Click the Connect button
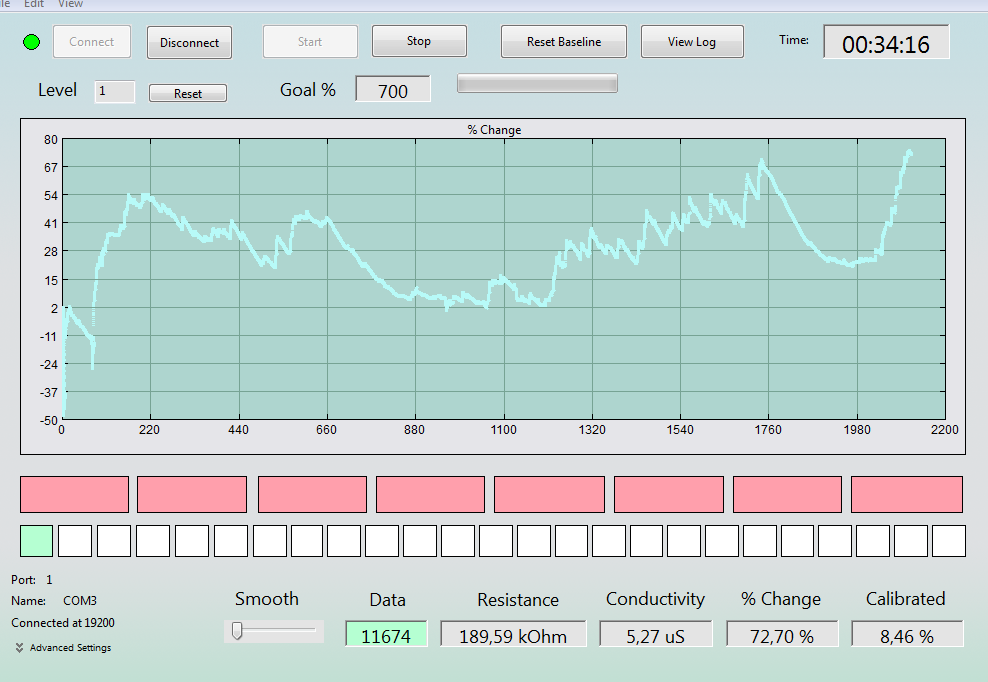This screenshot has height=682, width=988. (x=92, y=42)
